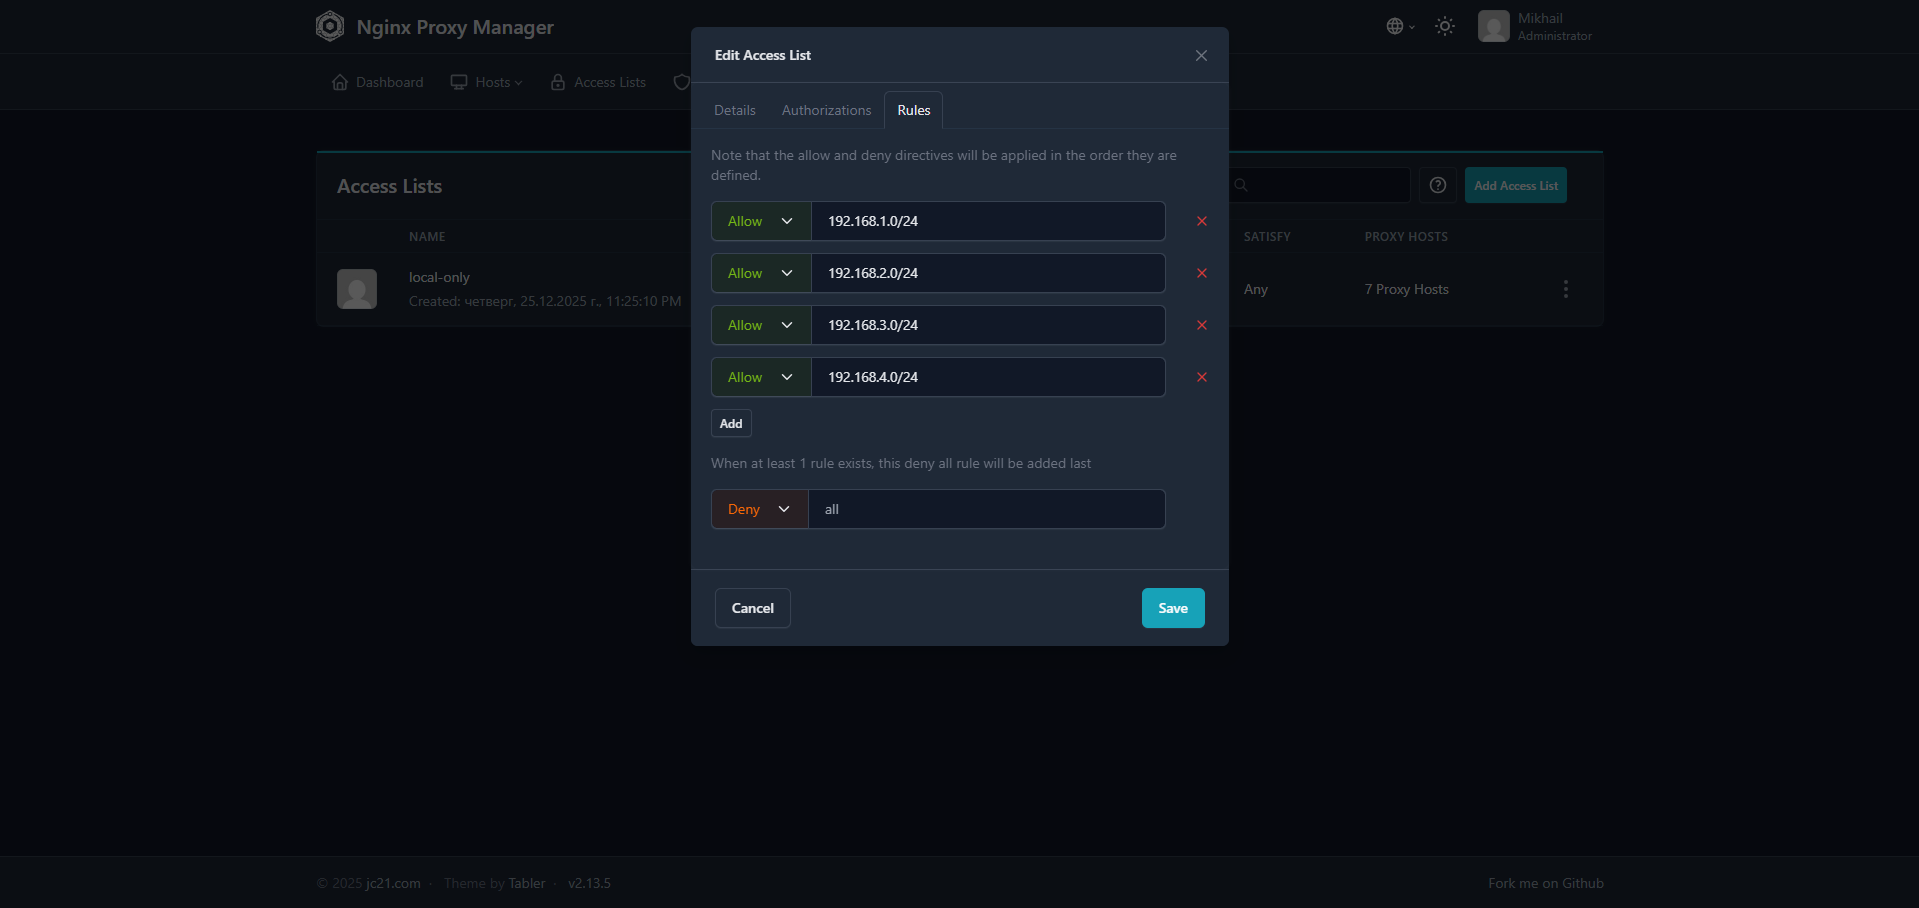The height and width of the screenshot is (908, 1919).
Task: Open Allow dropdown for 192.168.3.0/24
Action: pos(761,325)
